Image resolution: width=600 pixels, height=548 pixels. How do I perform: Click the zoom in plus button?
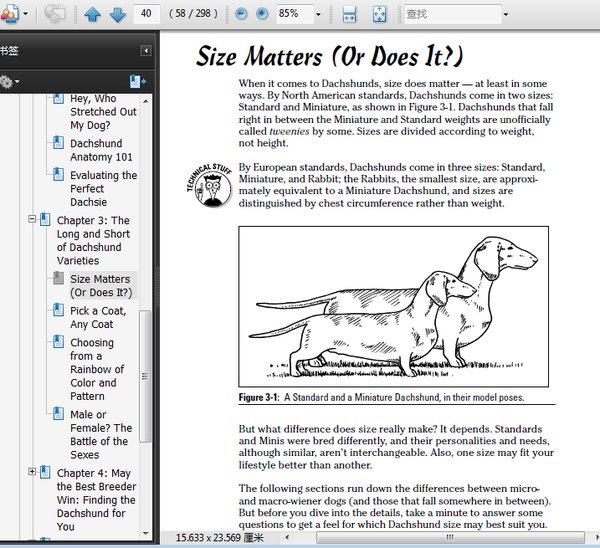tap(262, 14)
